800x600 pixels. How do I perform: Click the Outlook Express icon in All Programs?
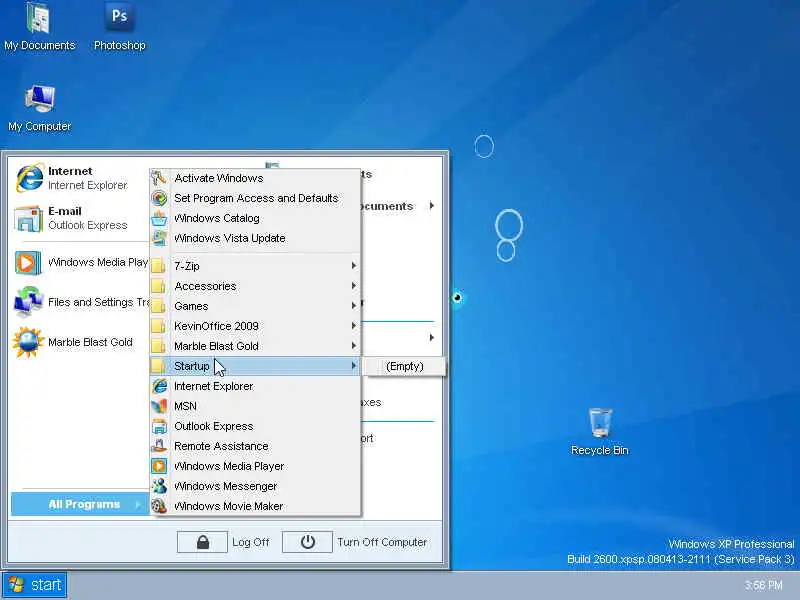[159, 426]
